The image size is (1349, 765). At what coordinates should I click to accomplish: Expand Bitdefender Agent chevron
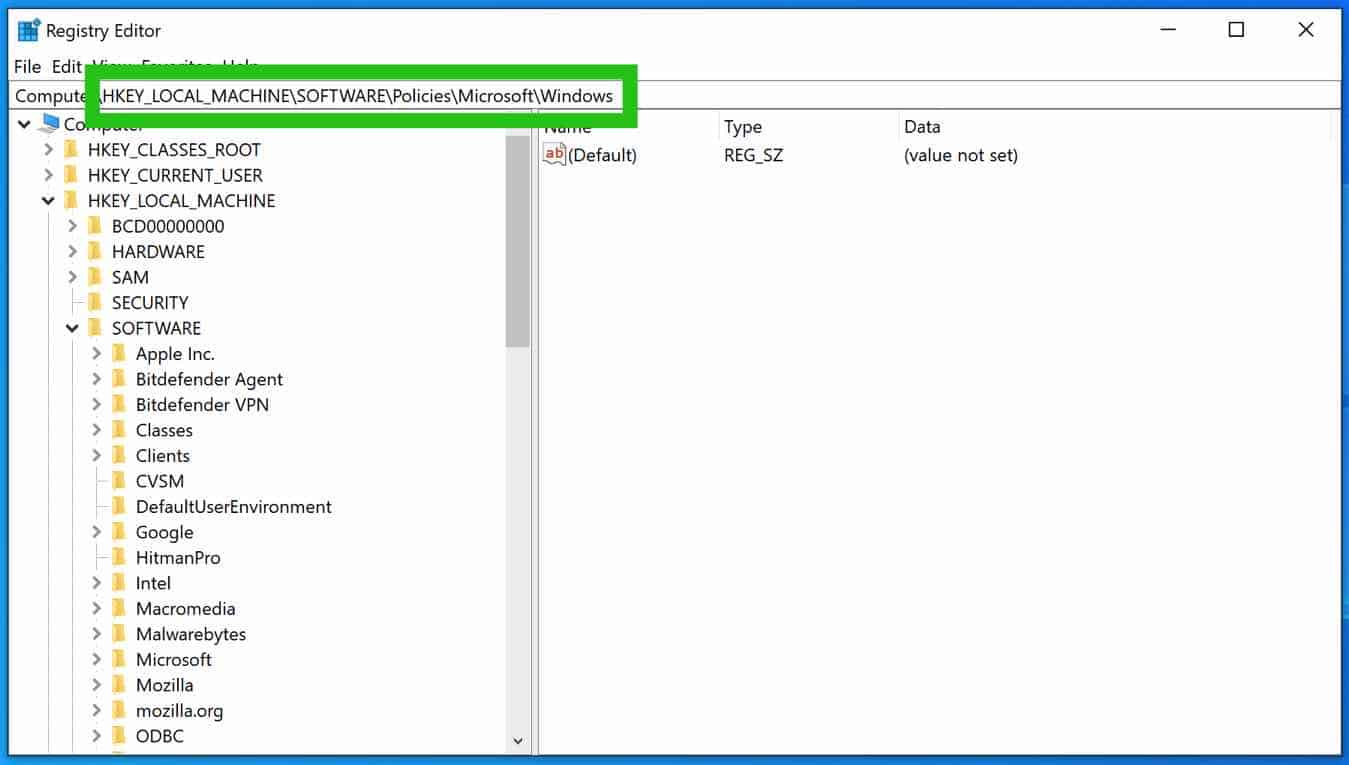click(x=96, y=379)
